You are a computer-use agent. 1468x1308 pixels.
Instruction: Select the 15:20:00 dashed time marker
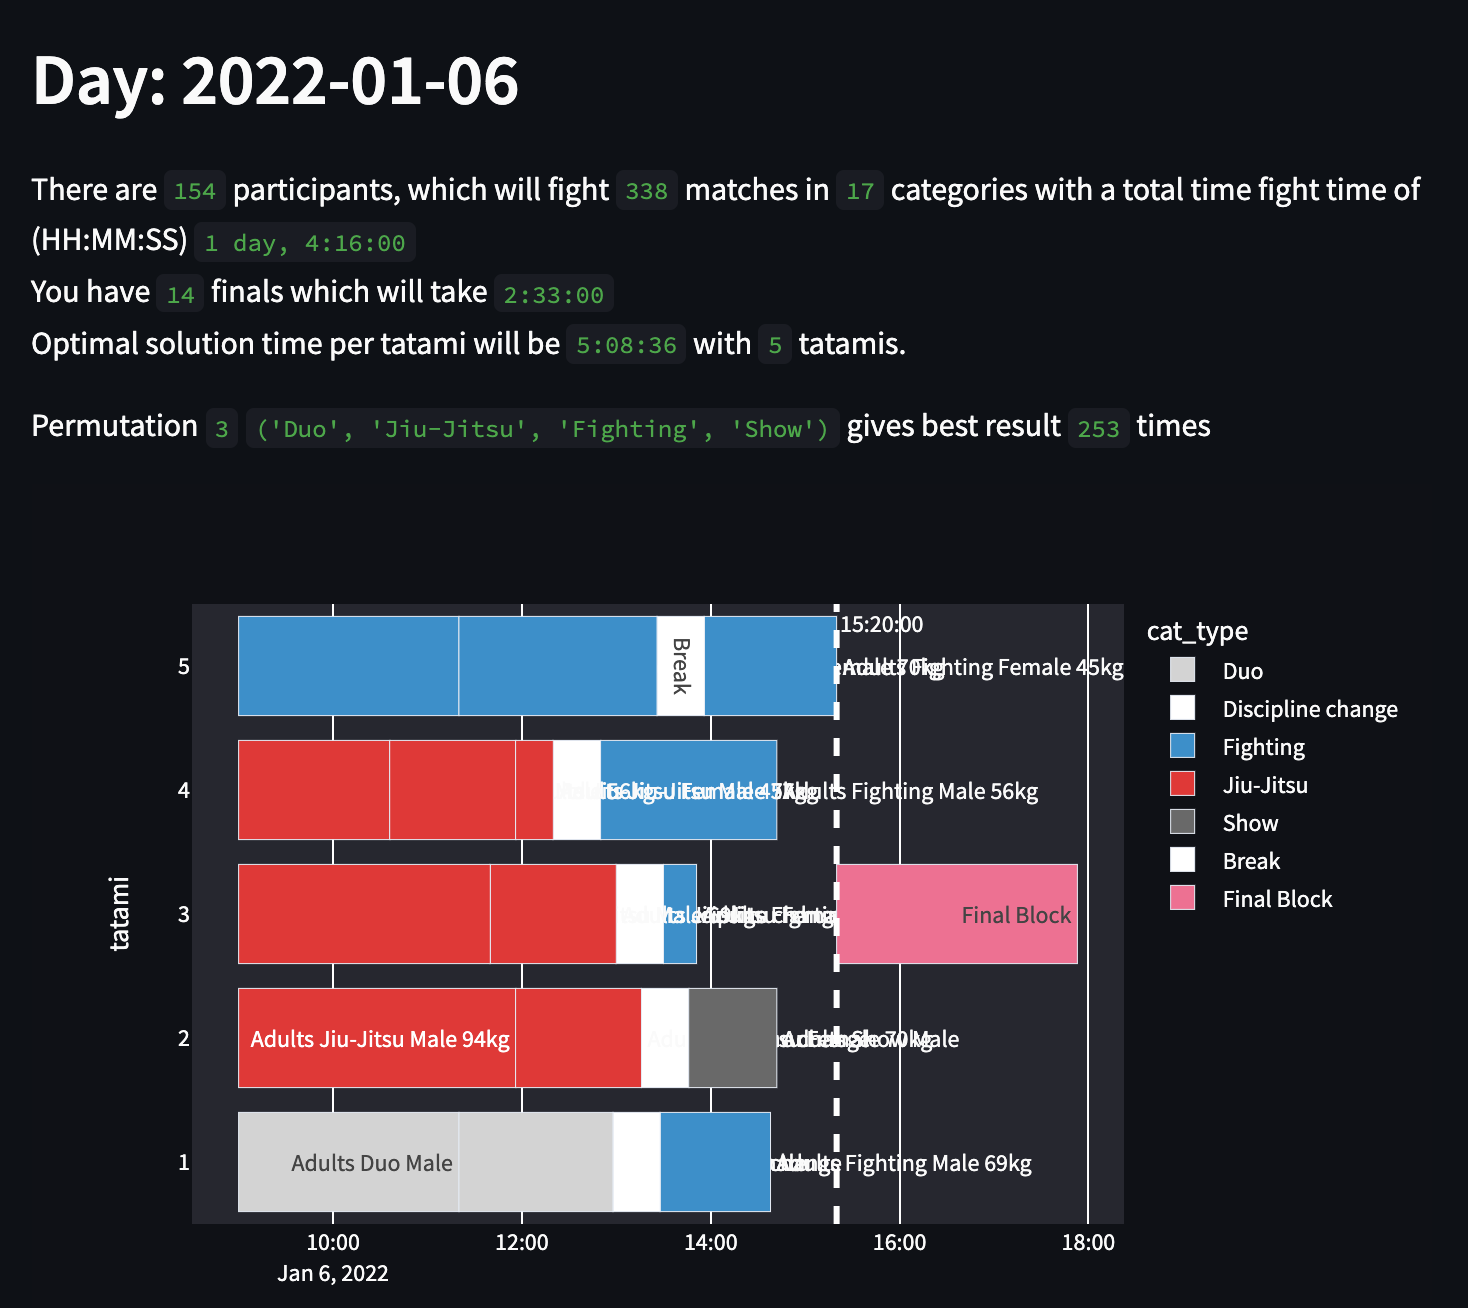coord(837,914)
